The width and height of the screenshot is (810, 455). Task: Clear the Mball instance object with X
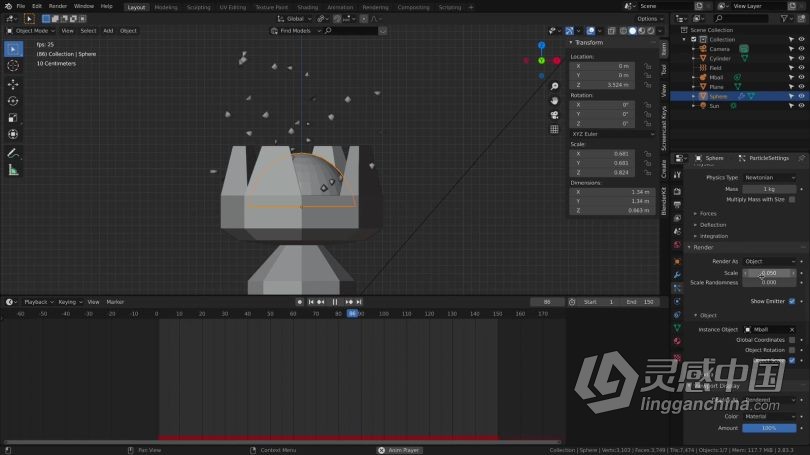click(x=792, y=330)
